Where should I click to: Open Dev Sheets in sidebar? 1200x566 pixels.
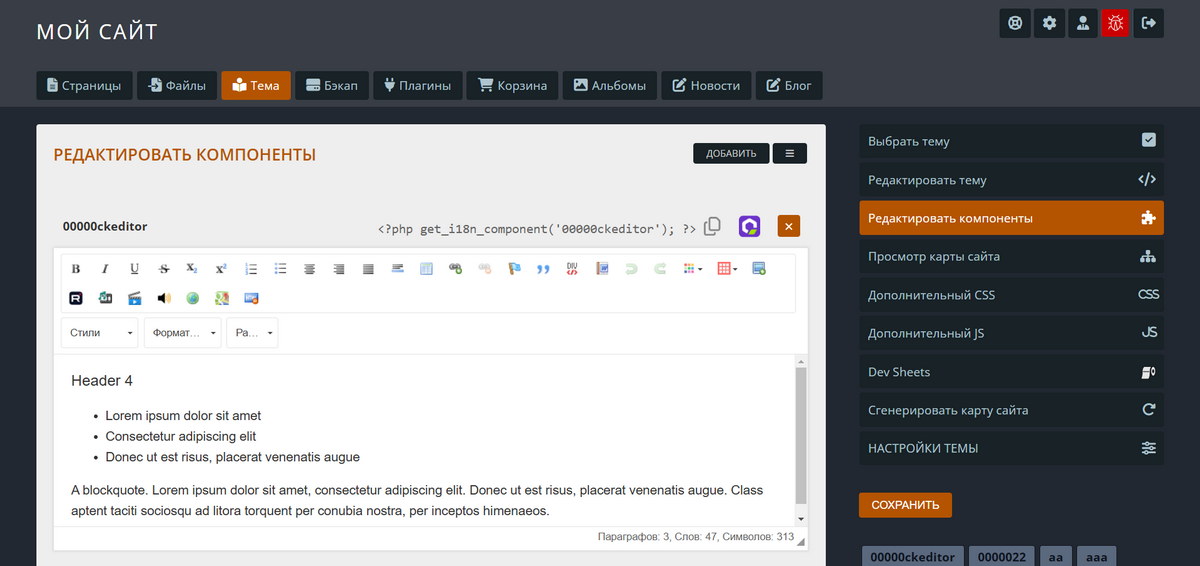1011,372
